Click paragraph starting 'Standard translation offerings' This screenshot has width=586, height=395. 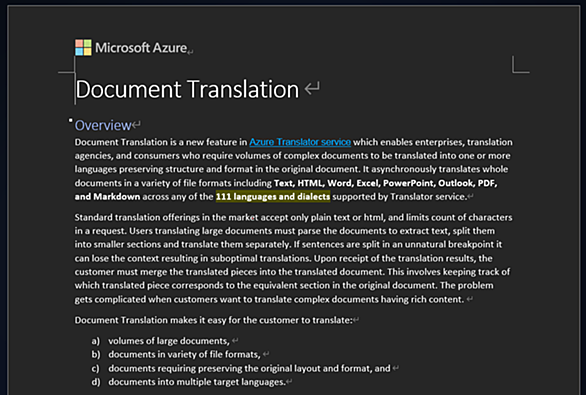point(293,258)
